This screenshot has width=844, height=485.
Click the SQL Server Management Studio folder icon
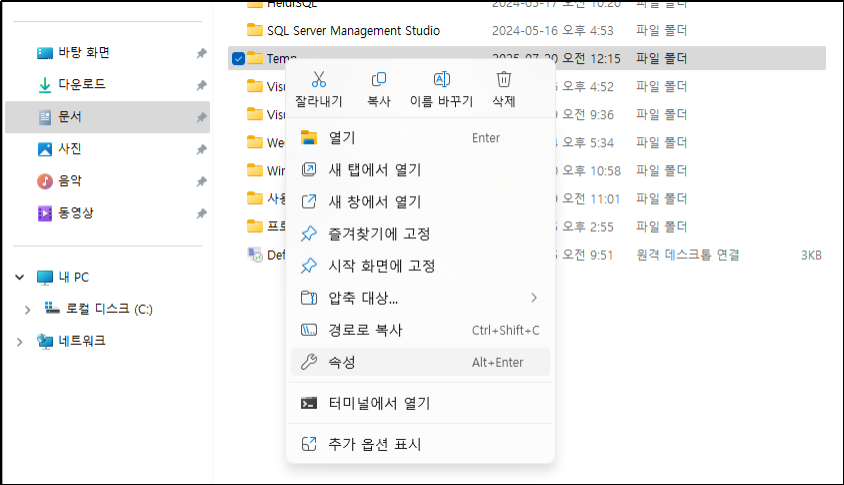coord(255,30)
